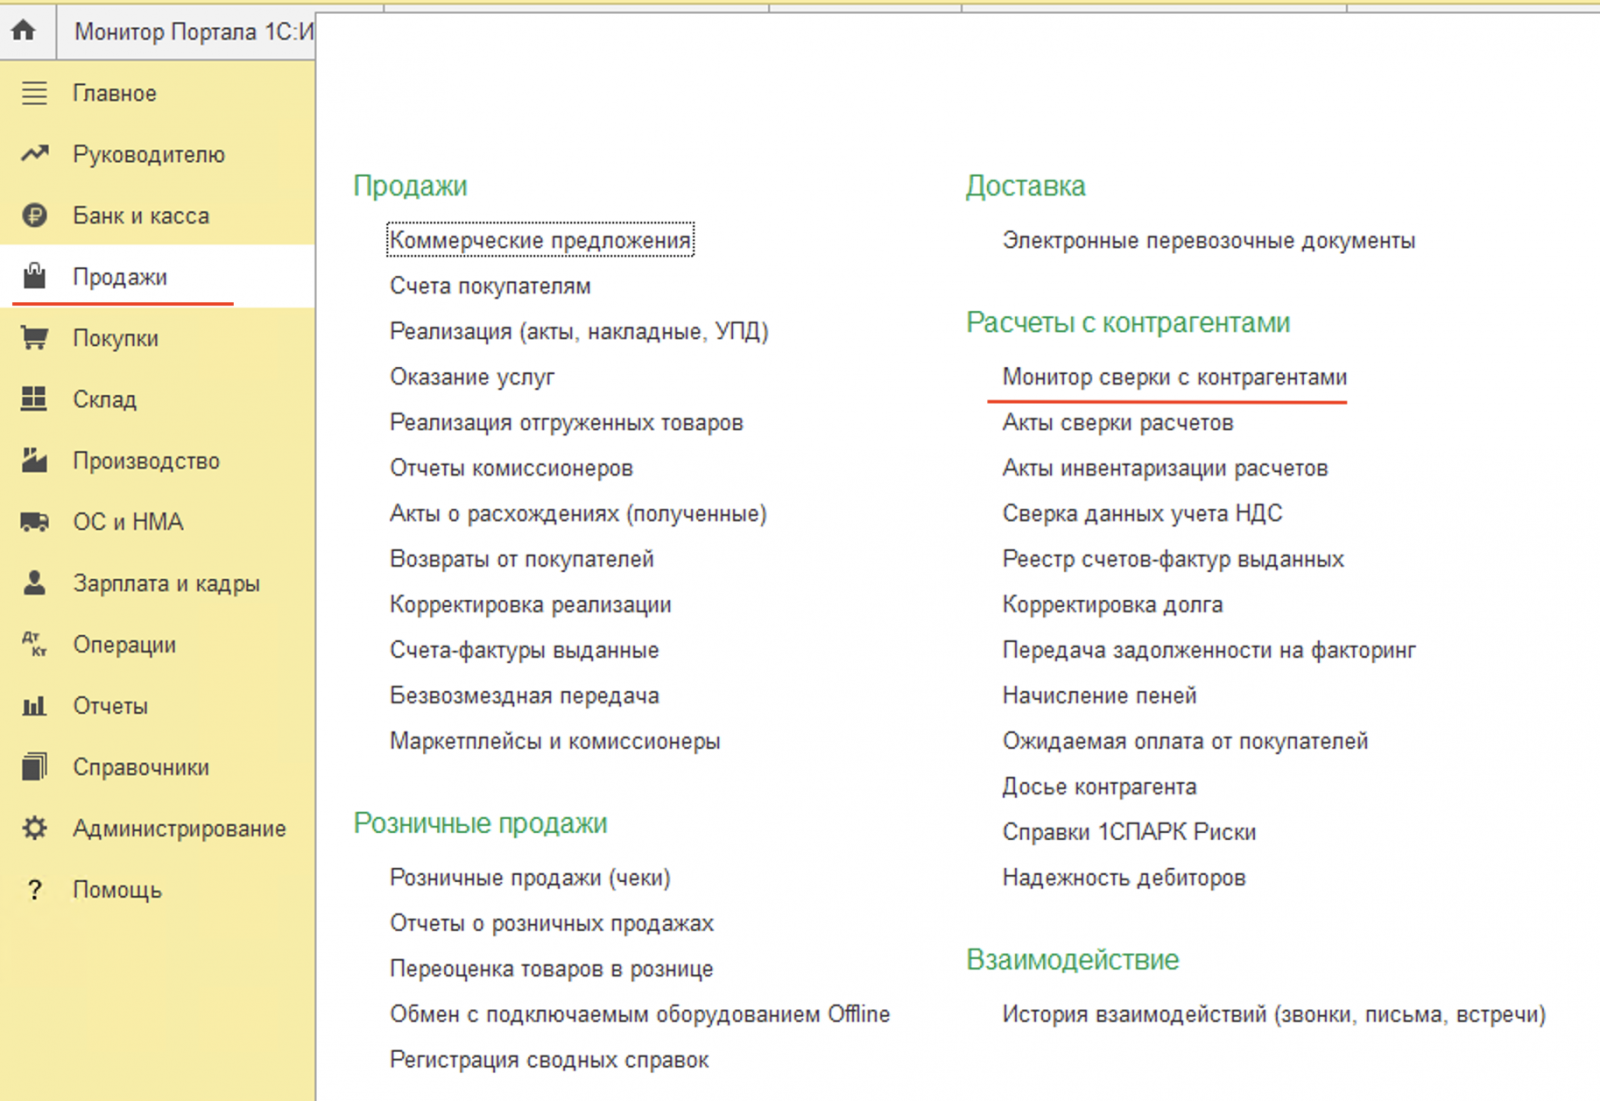Open Акты сверки расчетов
This screenshot has width=1600, height=1101.
click(x=1118, y=423)
